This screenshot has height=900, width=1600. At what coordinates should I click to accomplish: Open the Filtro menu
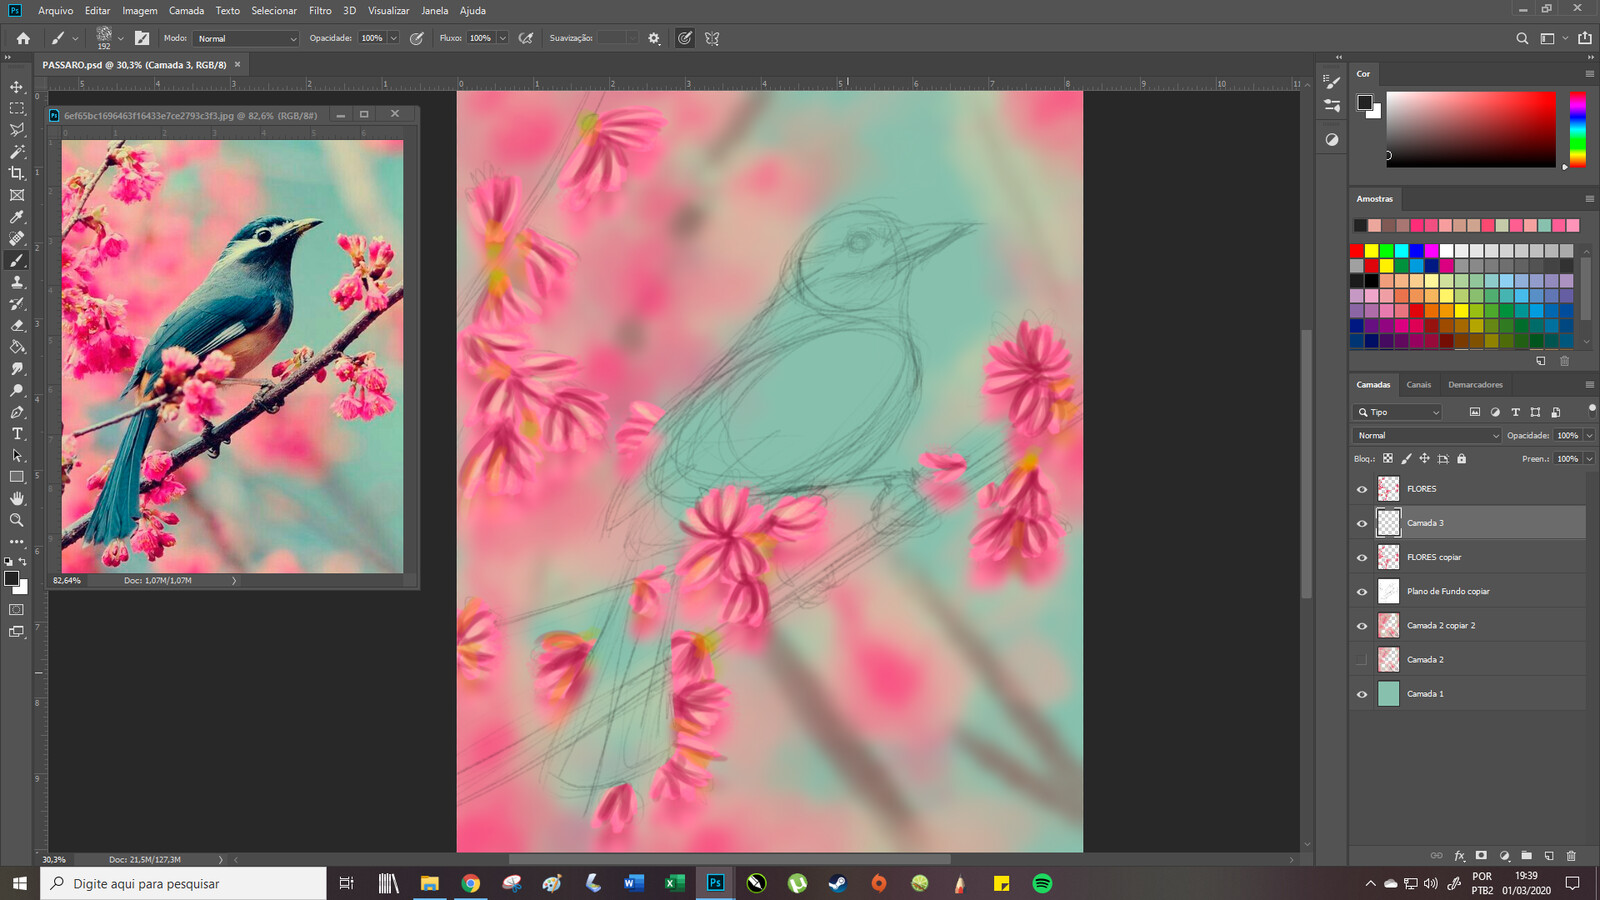click(x=320, y=11)
